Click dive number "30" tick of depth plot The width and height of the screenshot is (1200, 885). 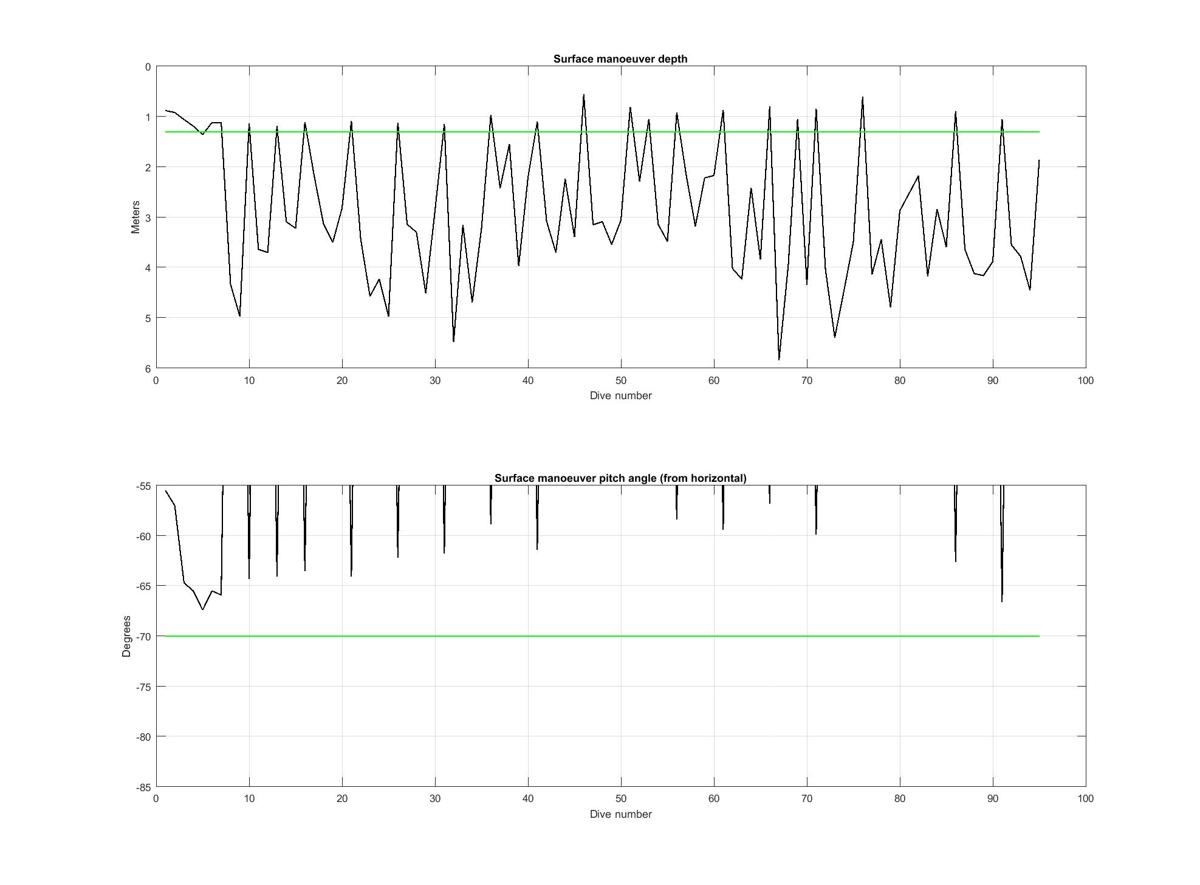(435, 380)
